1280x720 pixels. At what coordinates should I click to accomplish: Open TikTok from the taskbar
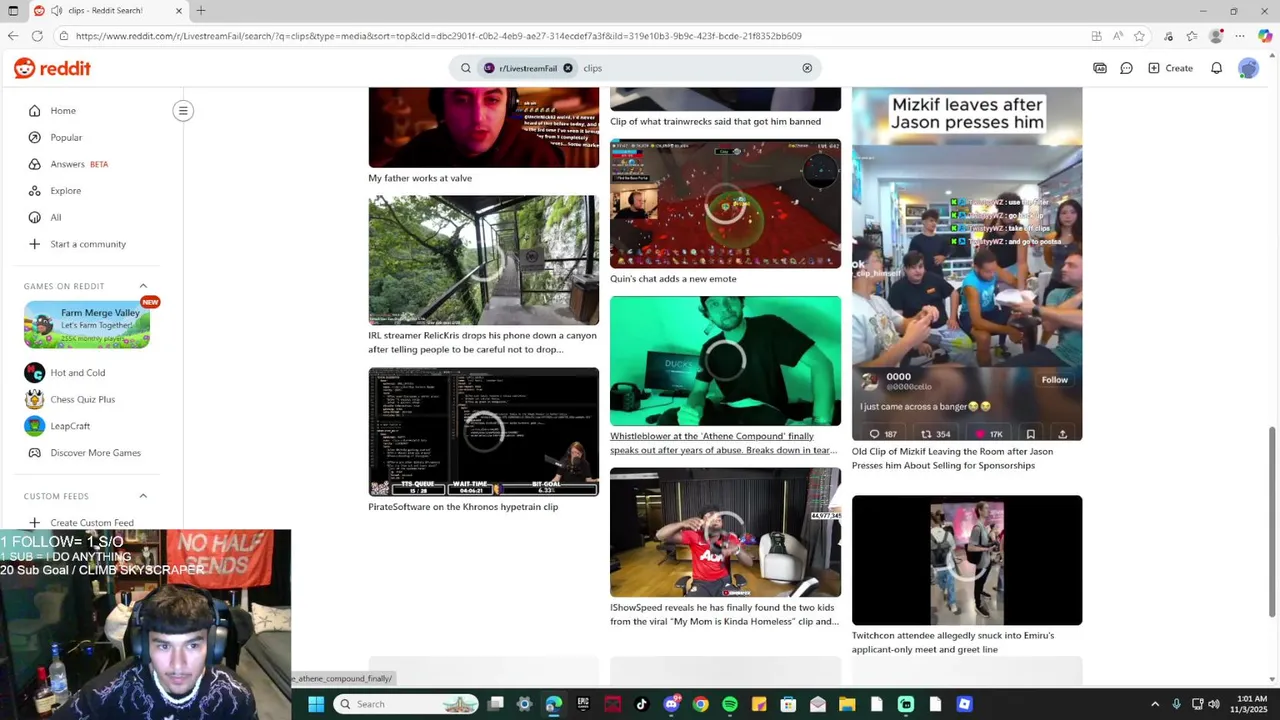(x=642, y=704)
